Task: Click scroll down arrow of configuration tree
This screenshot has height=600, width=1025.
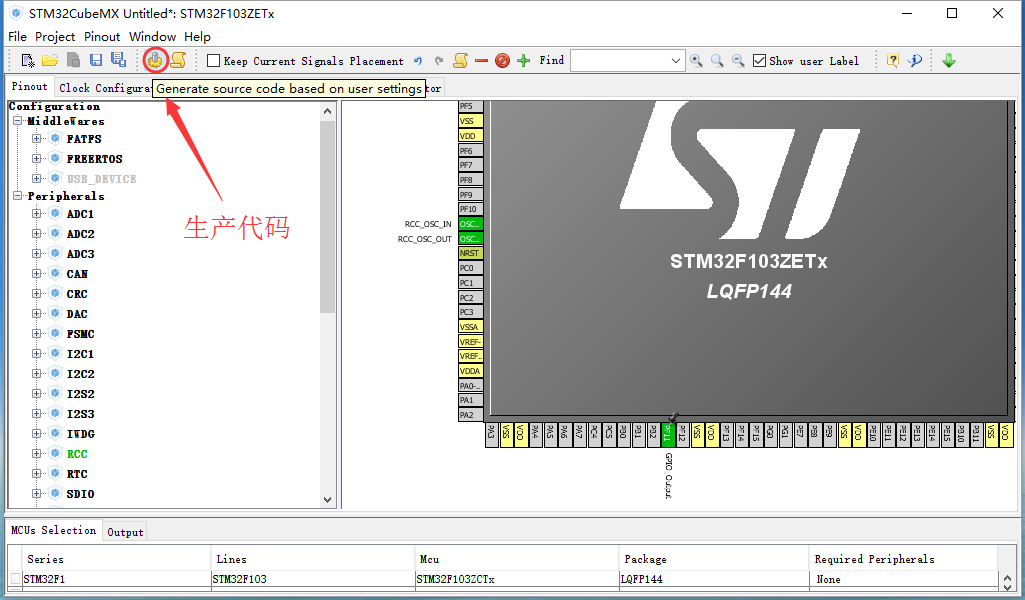Action: pos(328,500)
